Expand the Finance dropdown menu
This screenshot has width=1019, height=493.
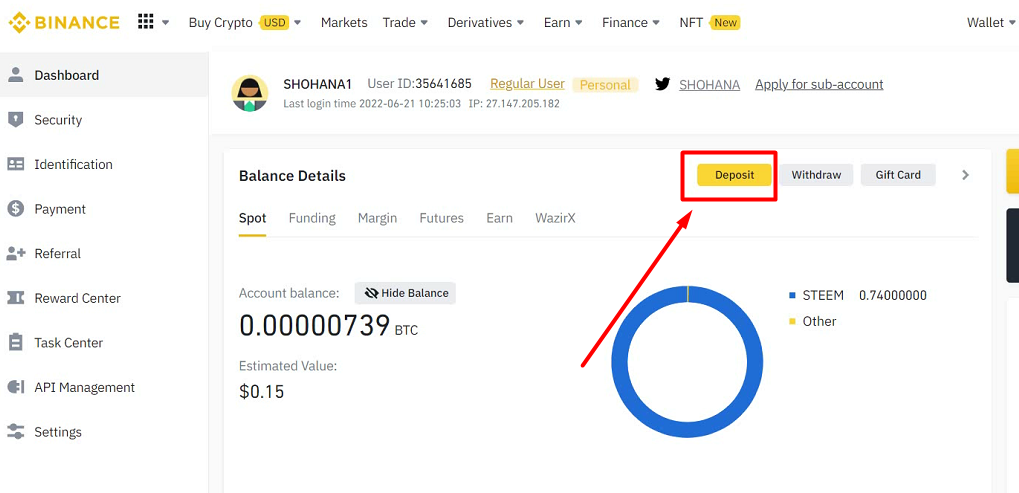click(x=656, y=23)
